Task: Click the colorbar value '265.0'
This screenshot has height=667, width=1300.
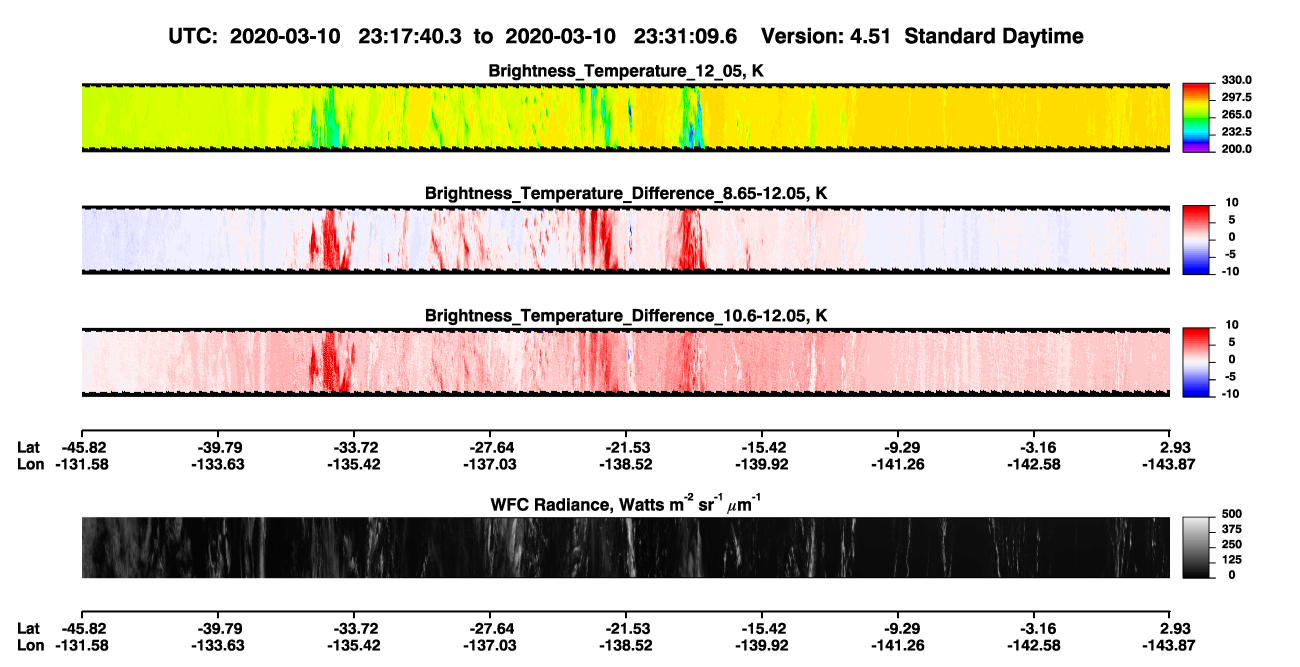Action: pyautogui.click(x=1237, y=114)
